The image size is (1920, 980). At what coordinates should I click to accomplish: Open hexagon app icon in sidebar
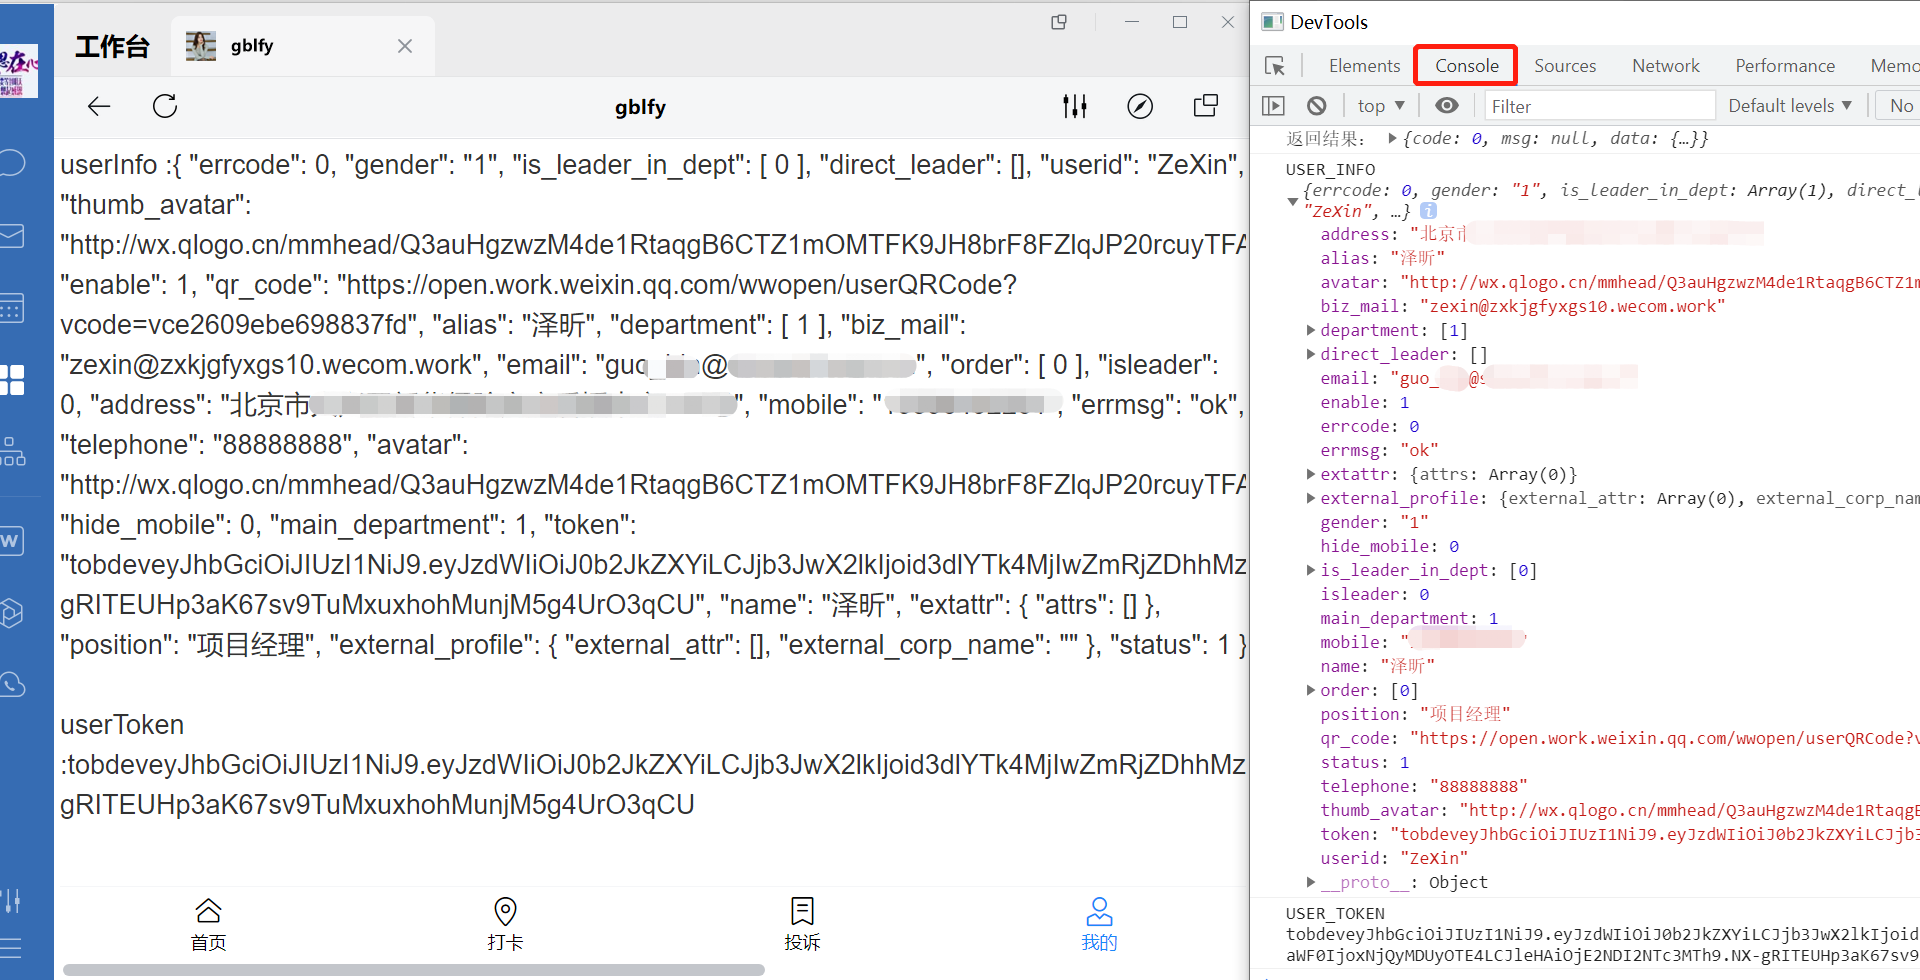pyautogui.click(x=12, y=613)
